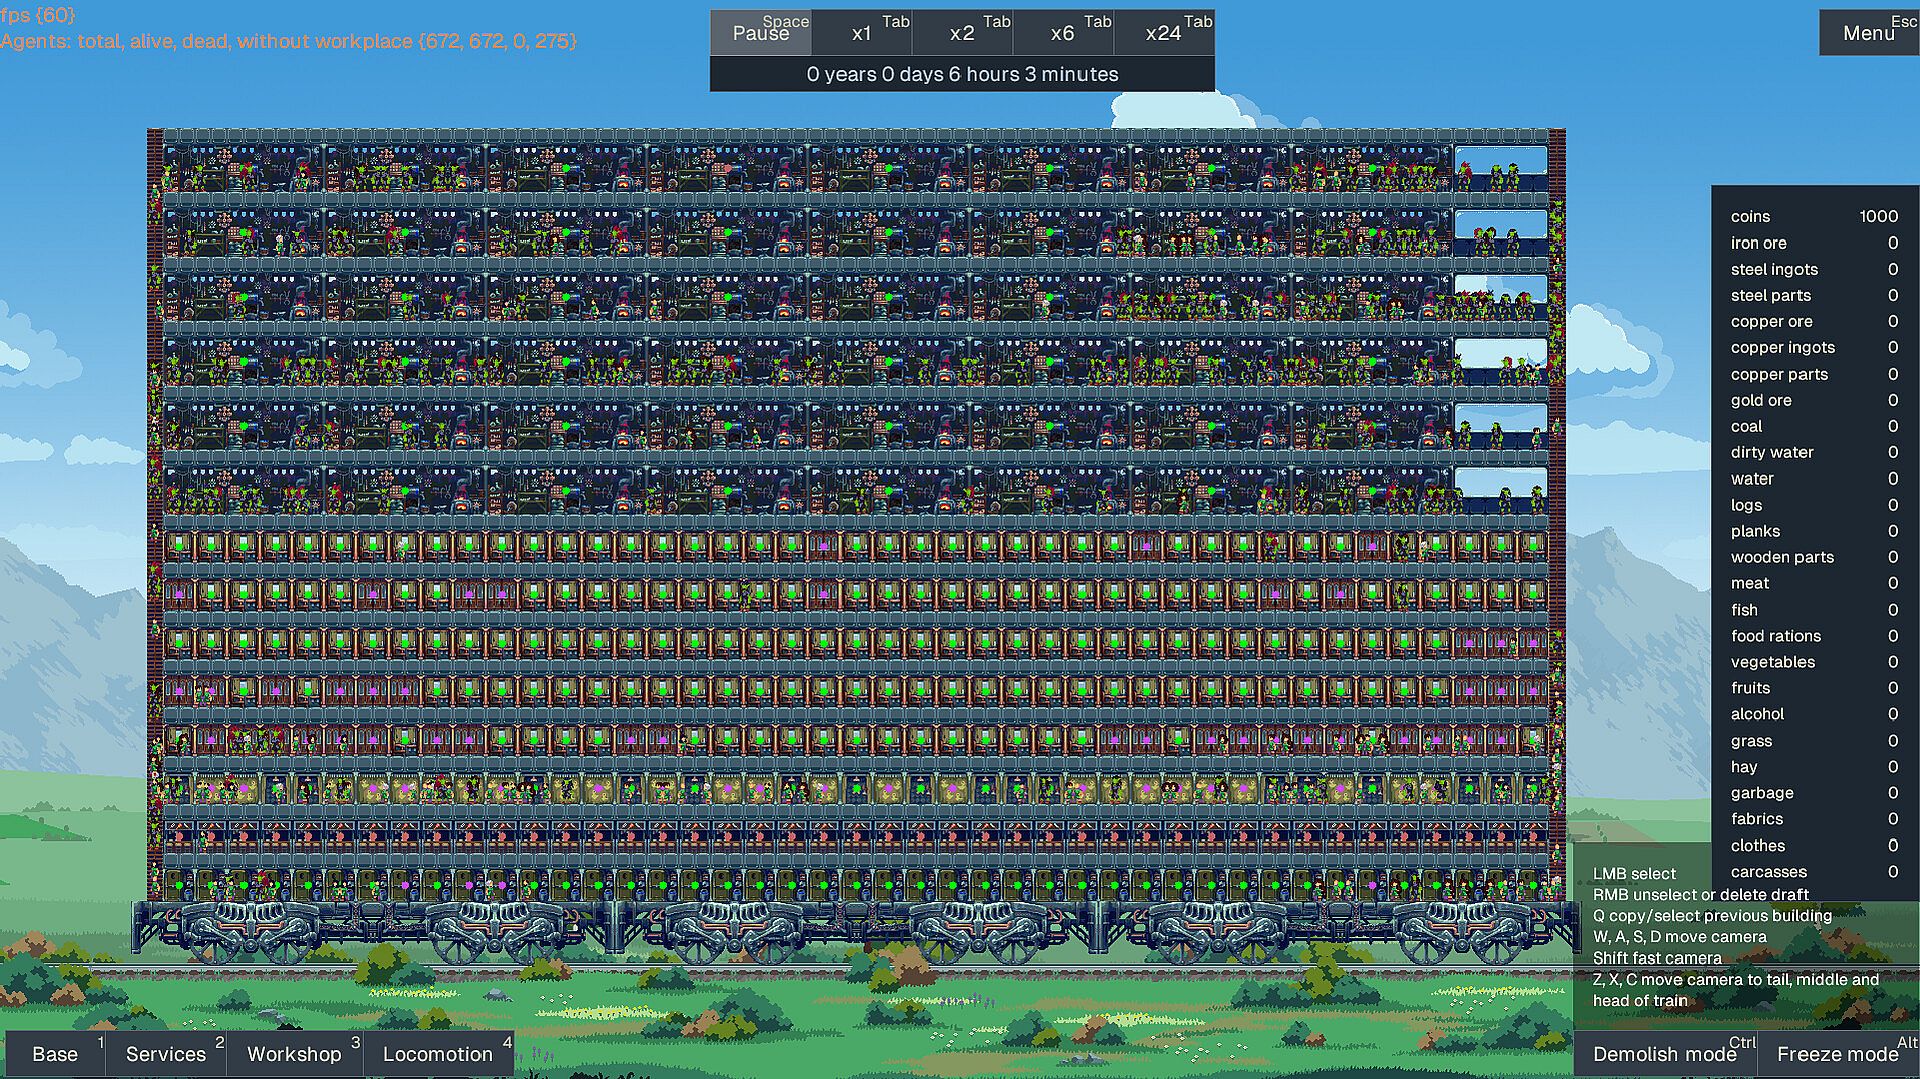Click the 'LMB select' hint line

pyautogui.click(x=1634, y=873)
